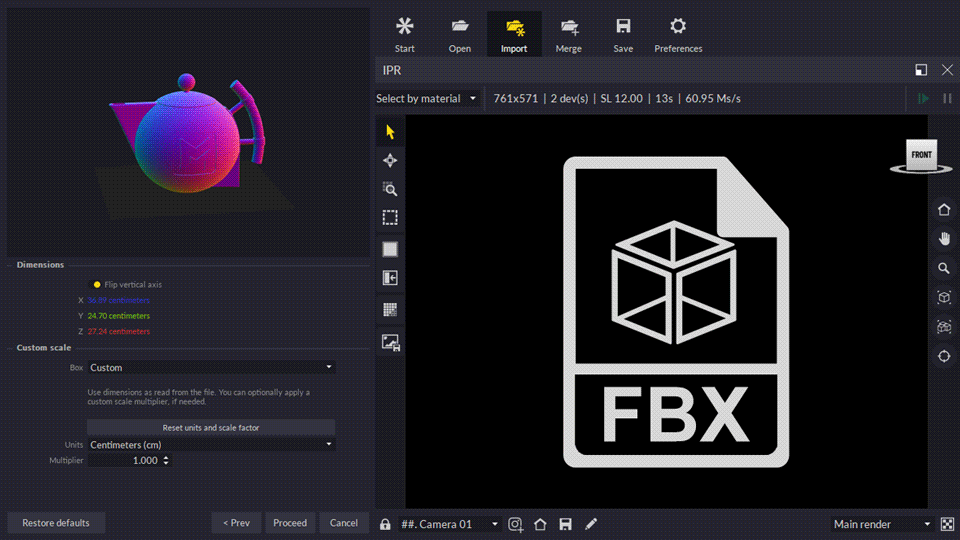This screenshot has width=960, height=540.
Task: Click the home view icon on right sidebar
Action: click(x=943, y=210)
